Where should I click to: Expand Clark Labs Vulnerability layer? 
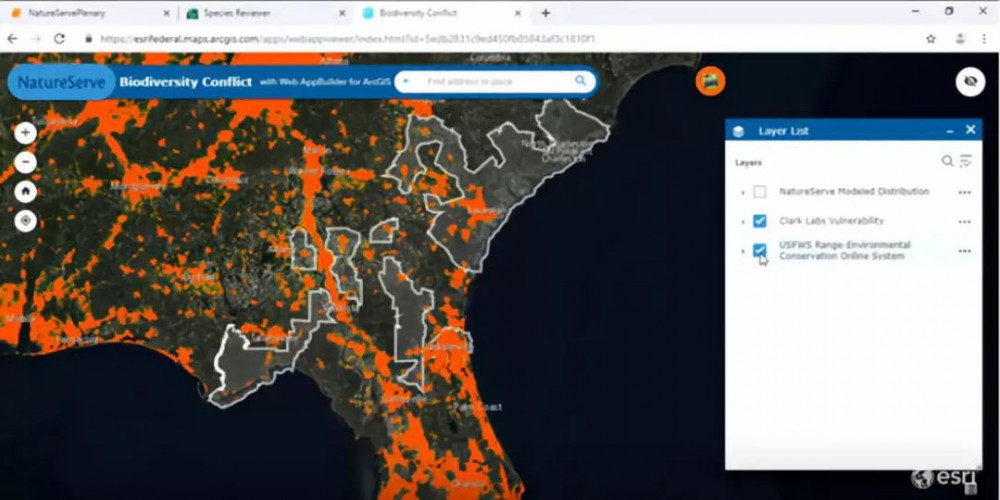click(x=742, y=221)
